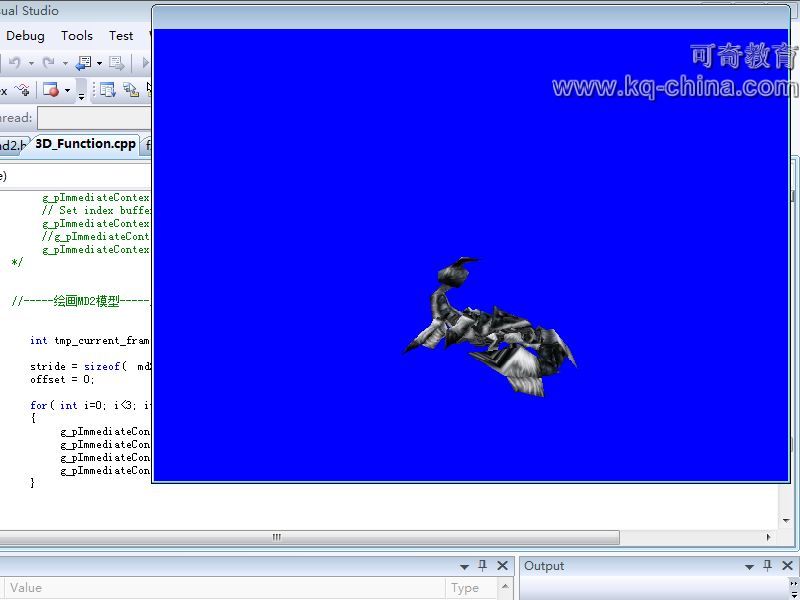Click the Navigate Backward icon

pos(83,63)
